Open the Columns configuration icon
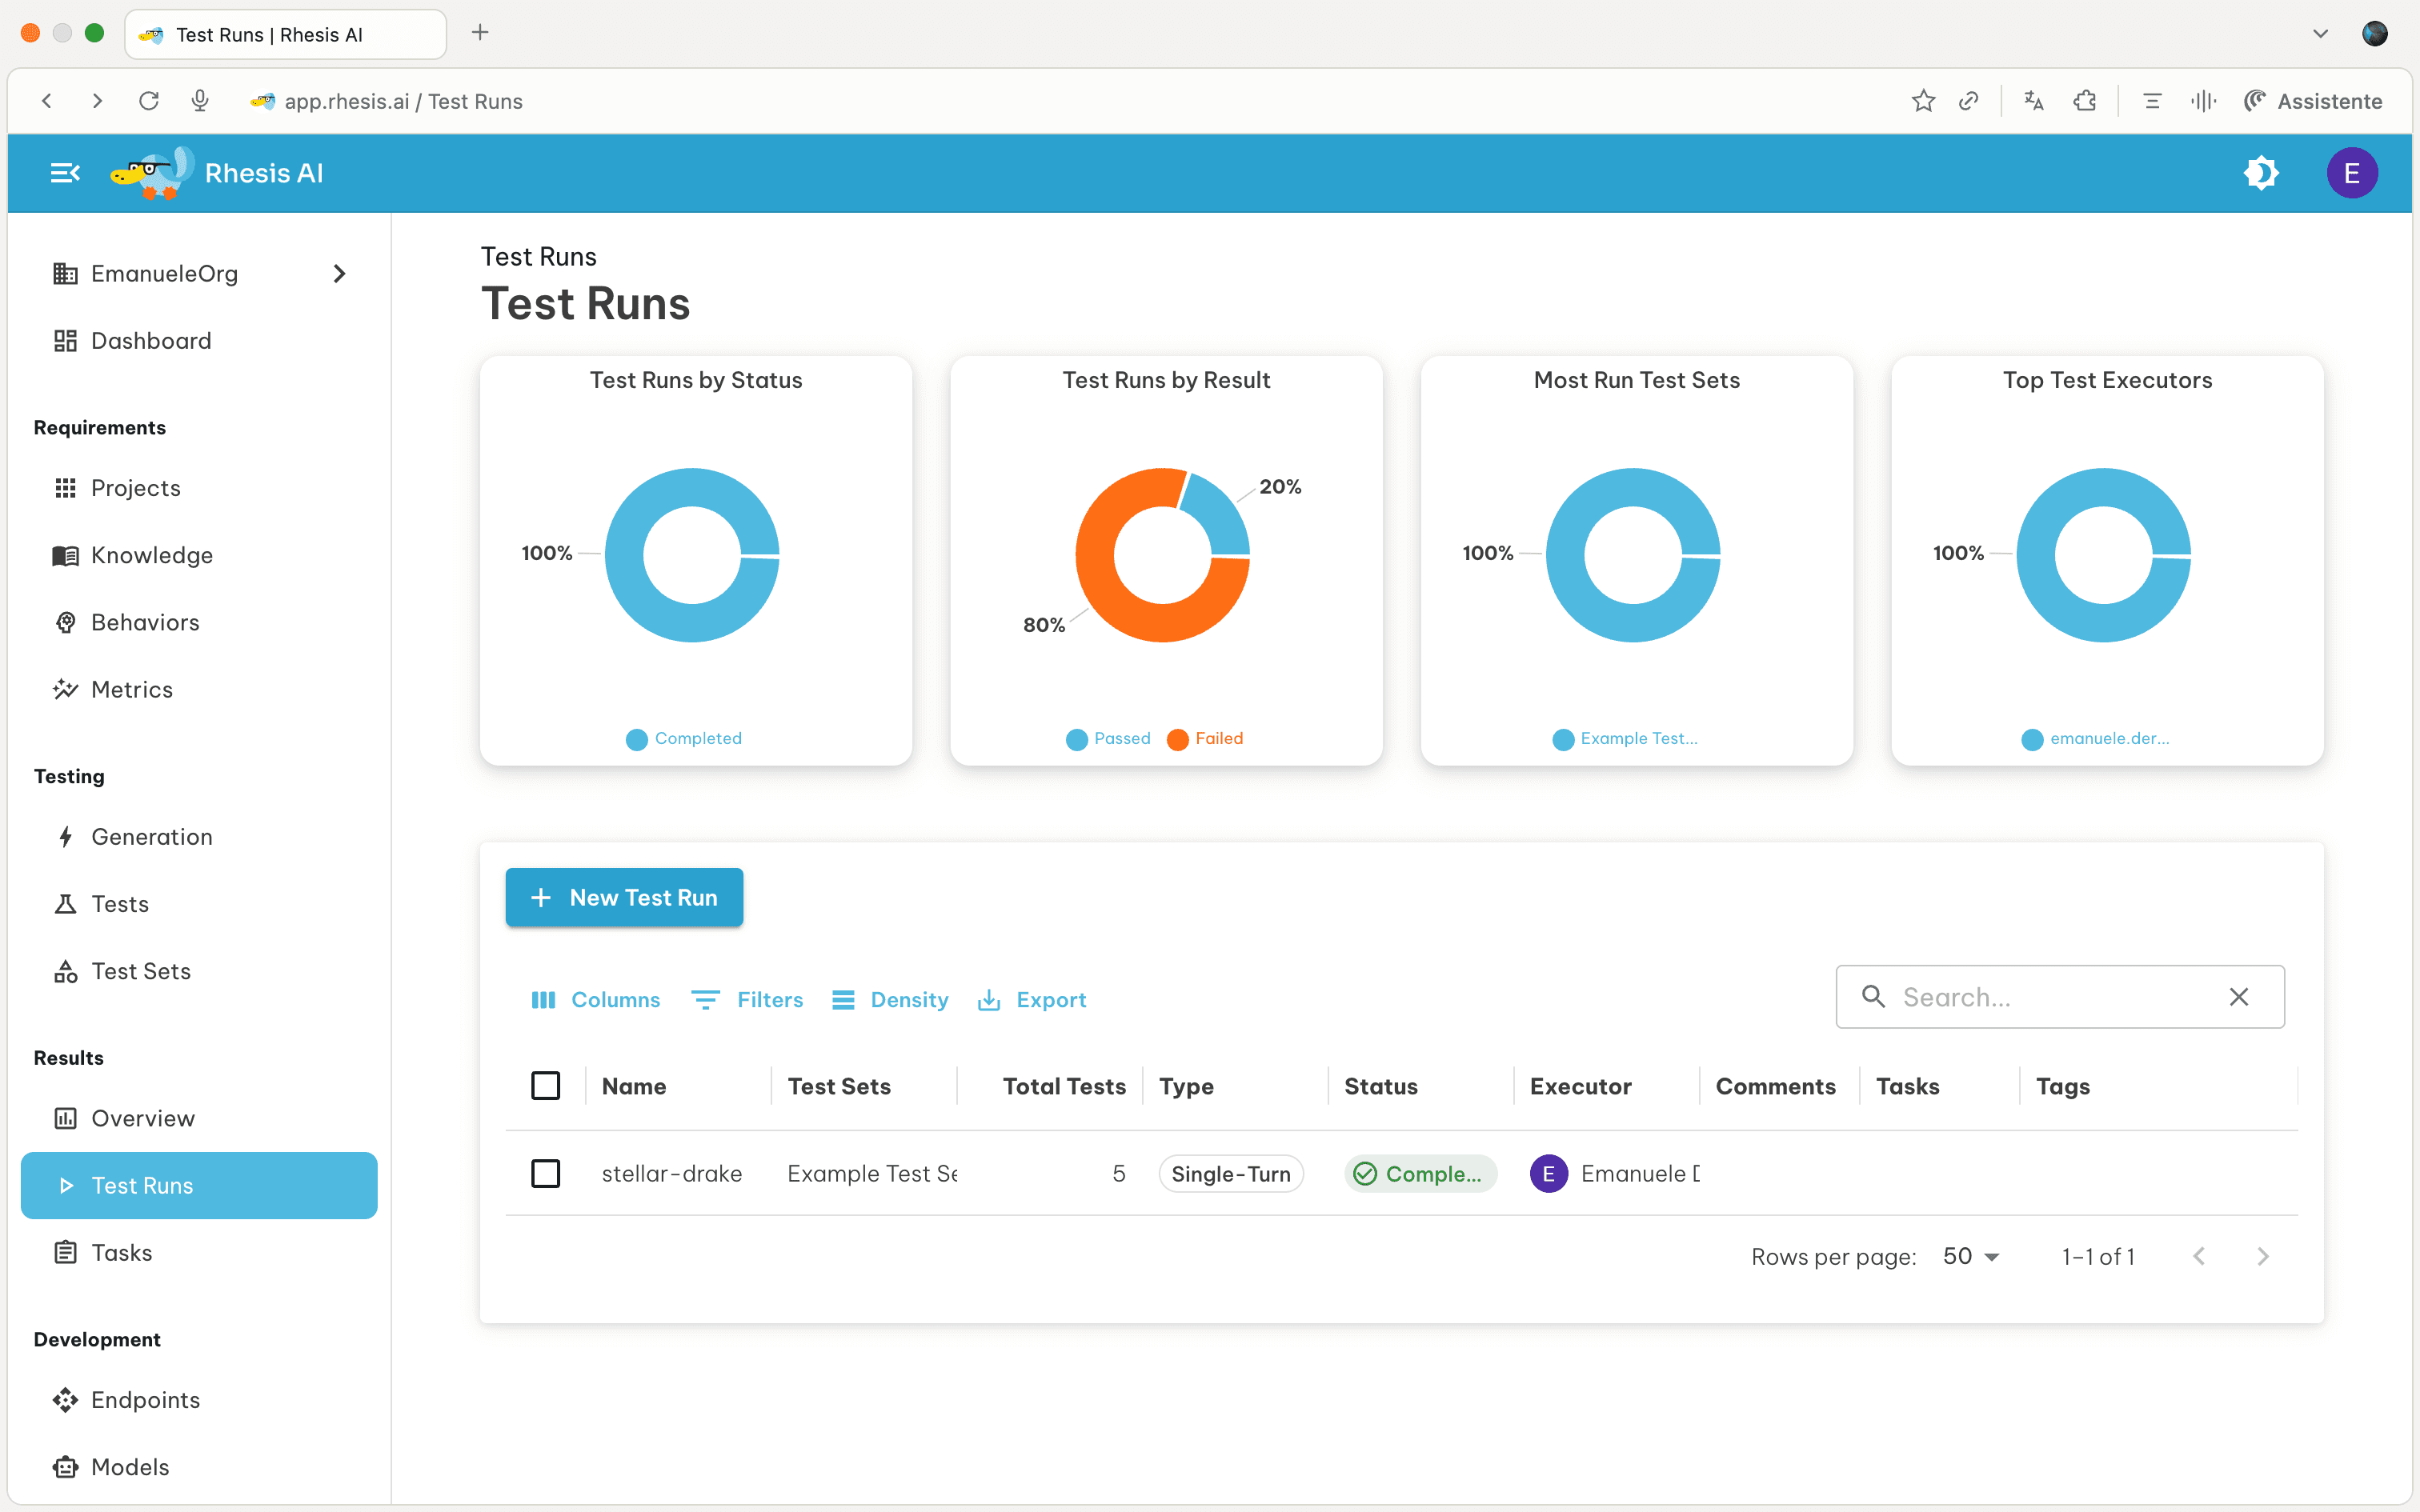 (x=544, y=999)
